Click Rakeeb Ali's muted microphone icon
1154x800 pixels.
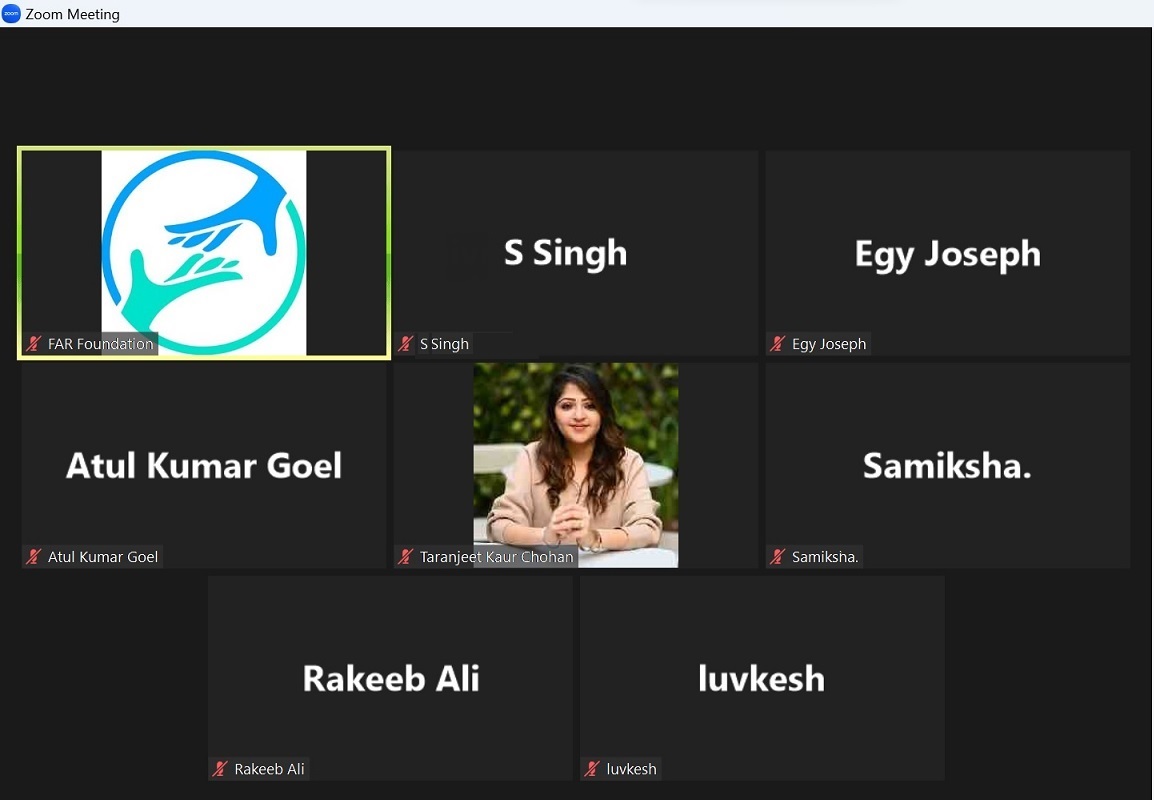pyautogui.click(x=219, y=769)
